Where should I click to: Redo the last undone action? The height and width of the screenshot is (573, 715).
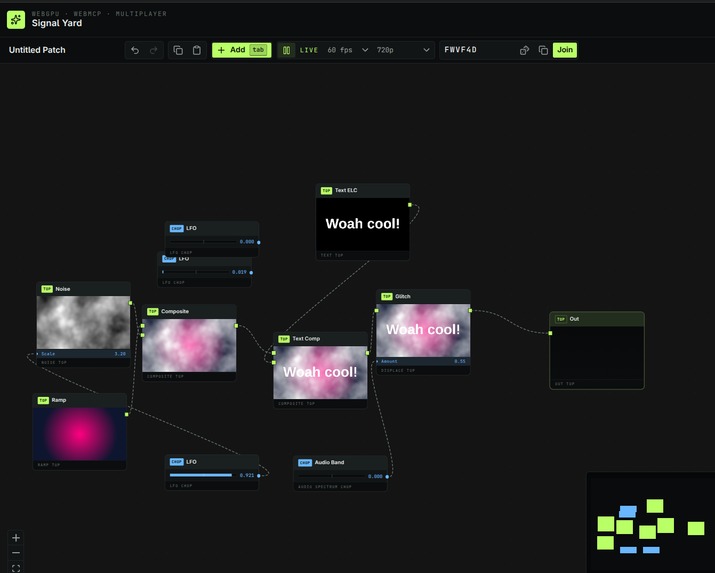pos(154,50)
